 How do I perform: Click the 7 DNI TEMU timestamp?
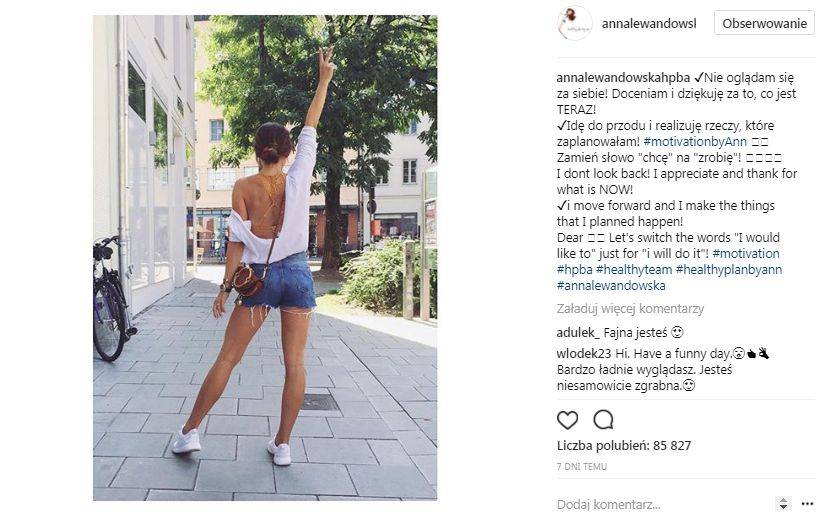pyautogui.click(x=581, y=466)
